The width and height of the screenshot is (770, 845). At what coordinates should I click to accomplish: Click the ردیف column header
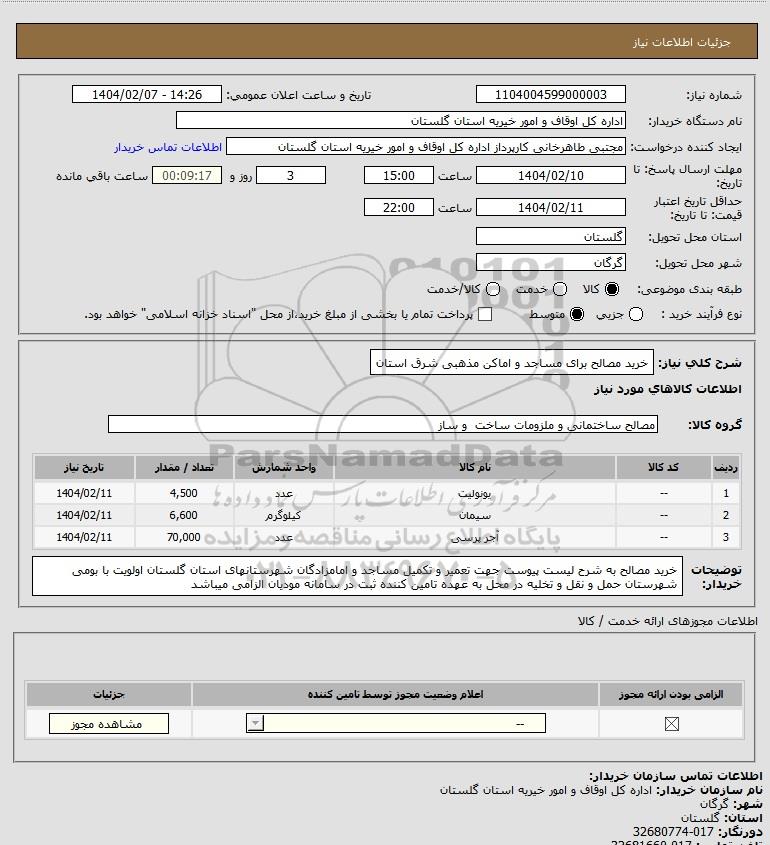tap(726, 467)
